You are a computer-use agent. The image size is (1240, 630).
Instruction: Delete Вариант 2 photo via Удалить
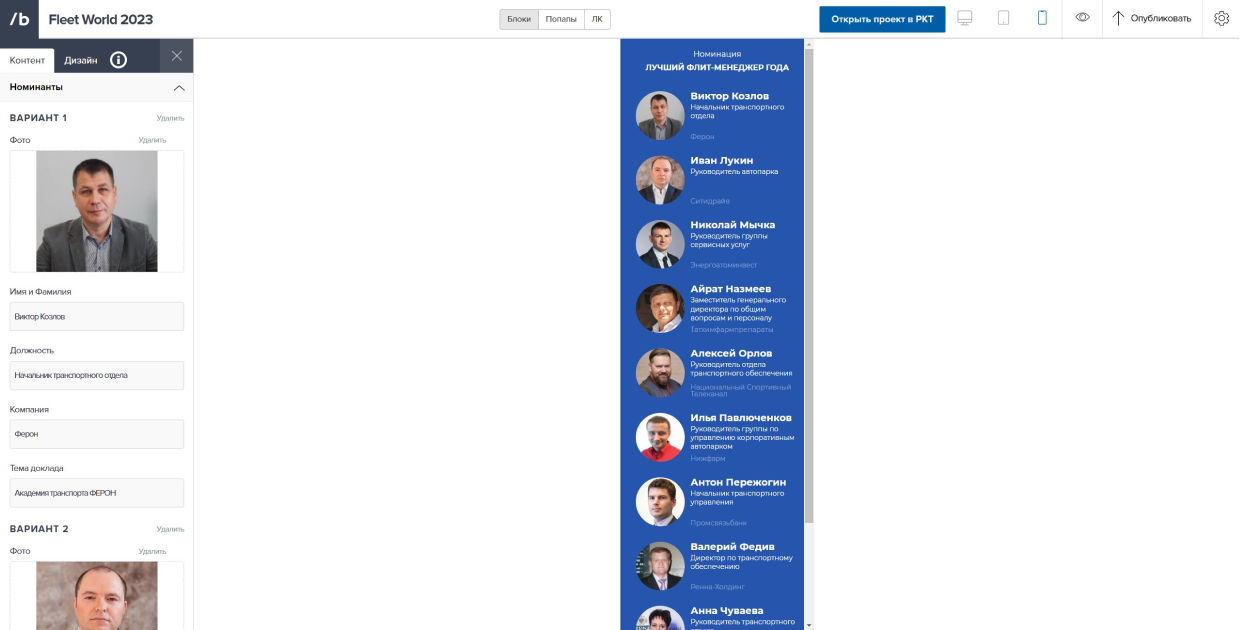152,551
